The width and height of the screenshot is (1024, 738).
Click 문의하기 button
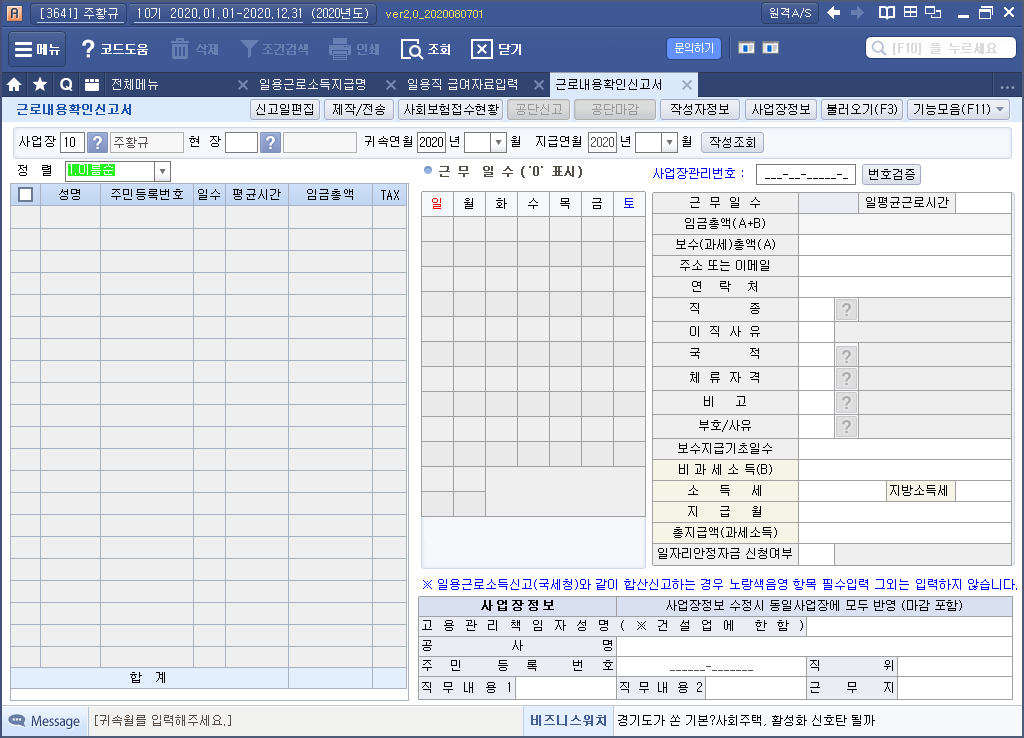tap(694, 48)
